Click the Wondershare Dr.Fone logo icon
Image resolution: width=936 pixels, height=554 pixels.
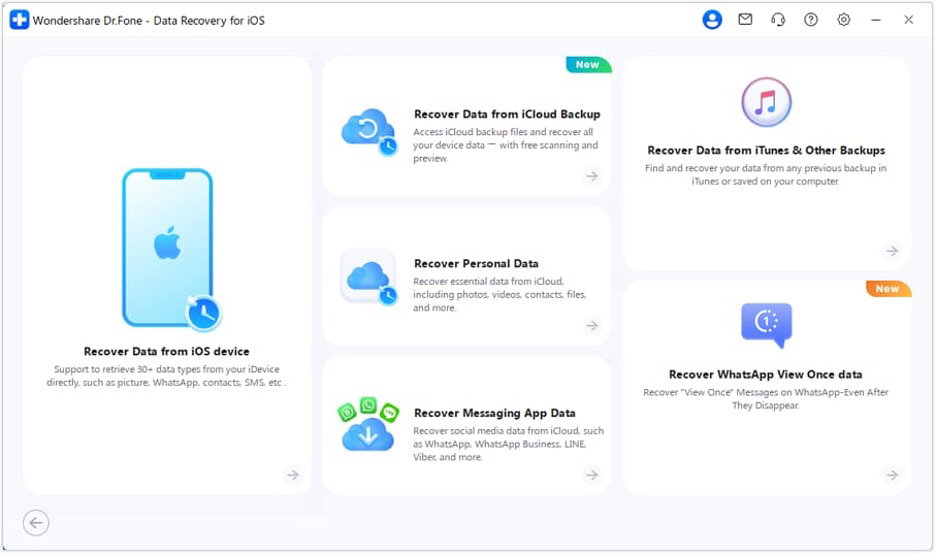tap(19, 20)
